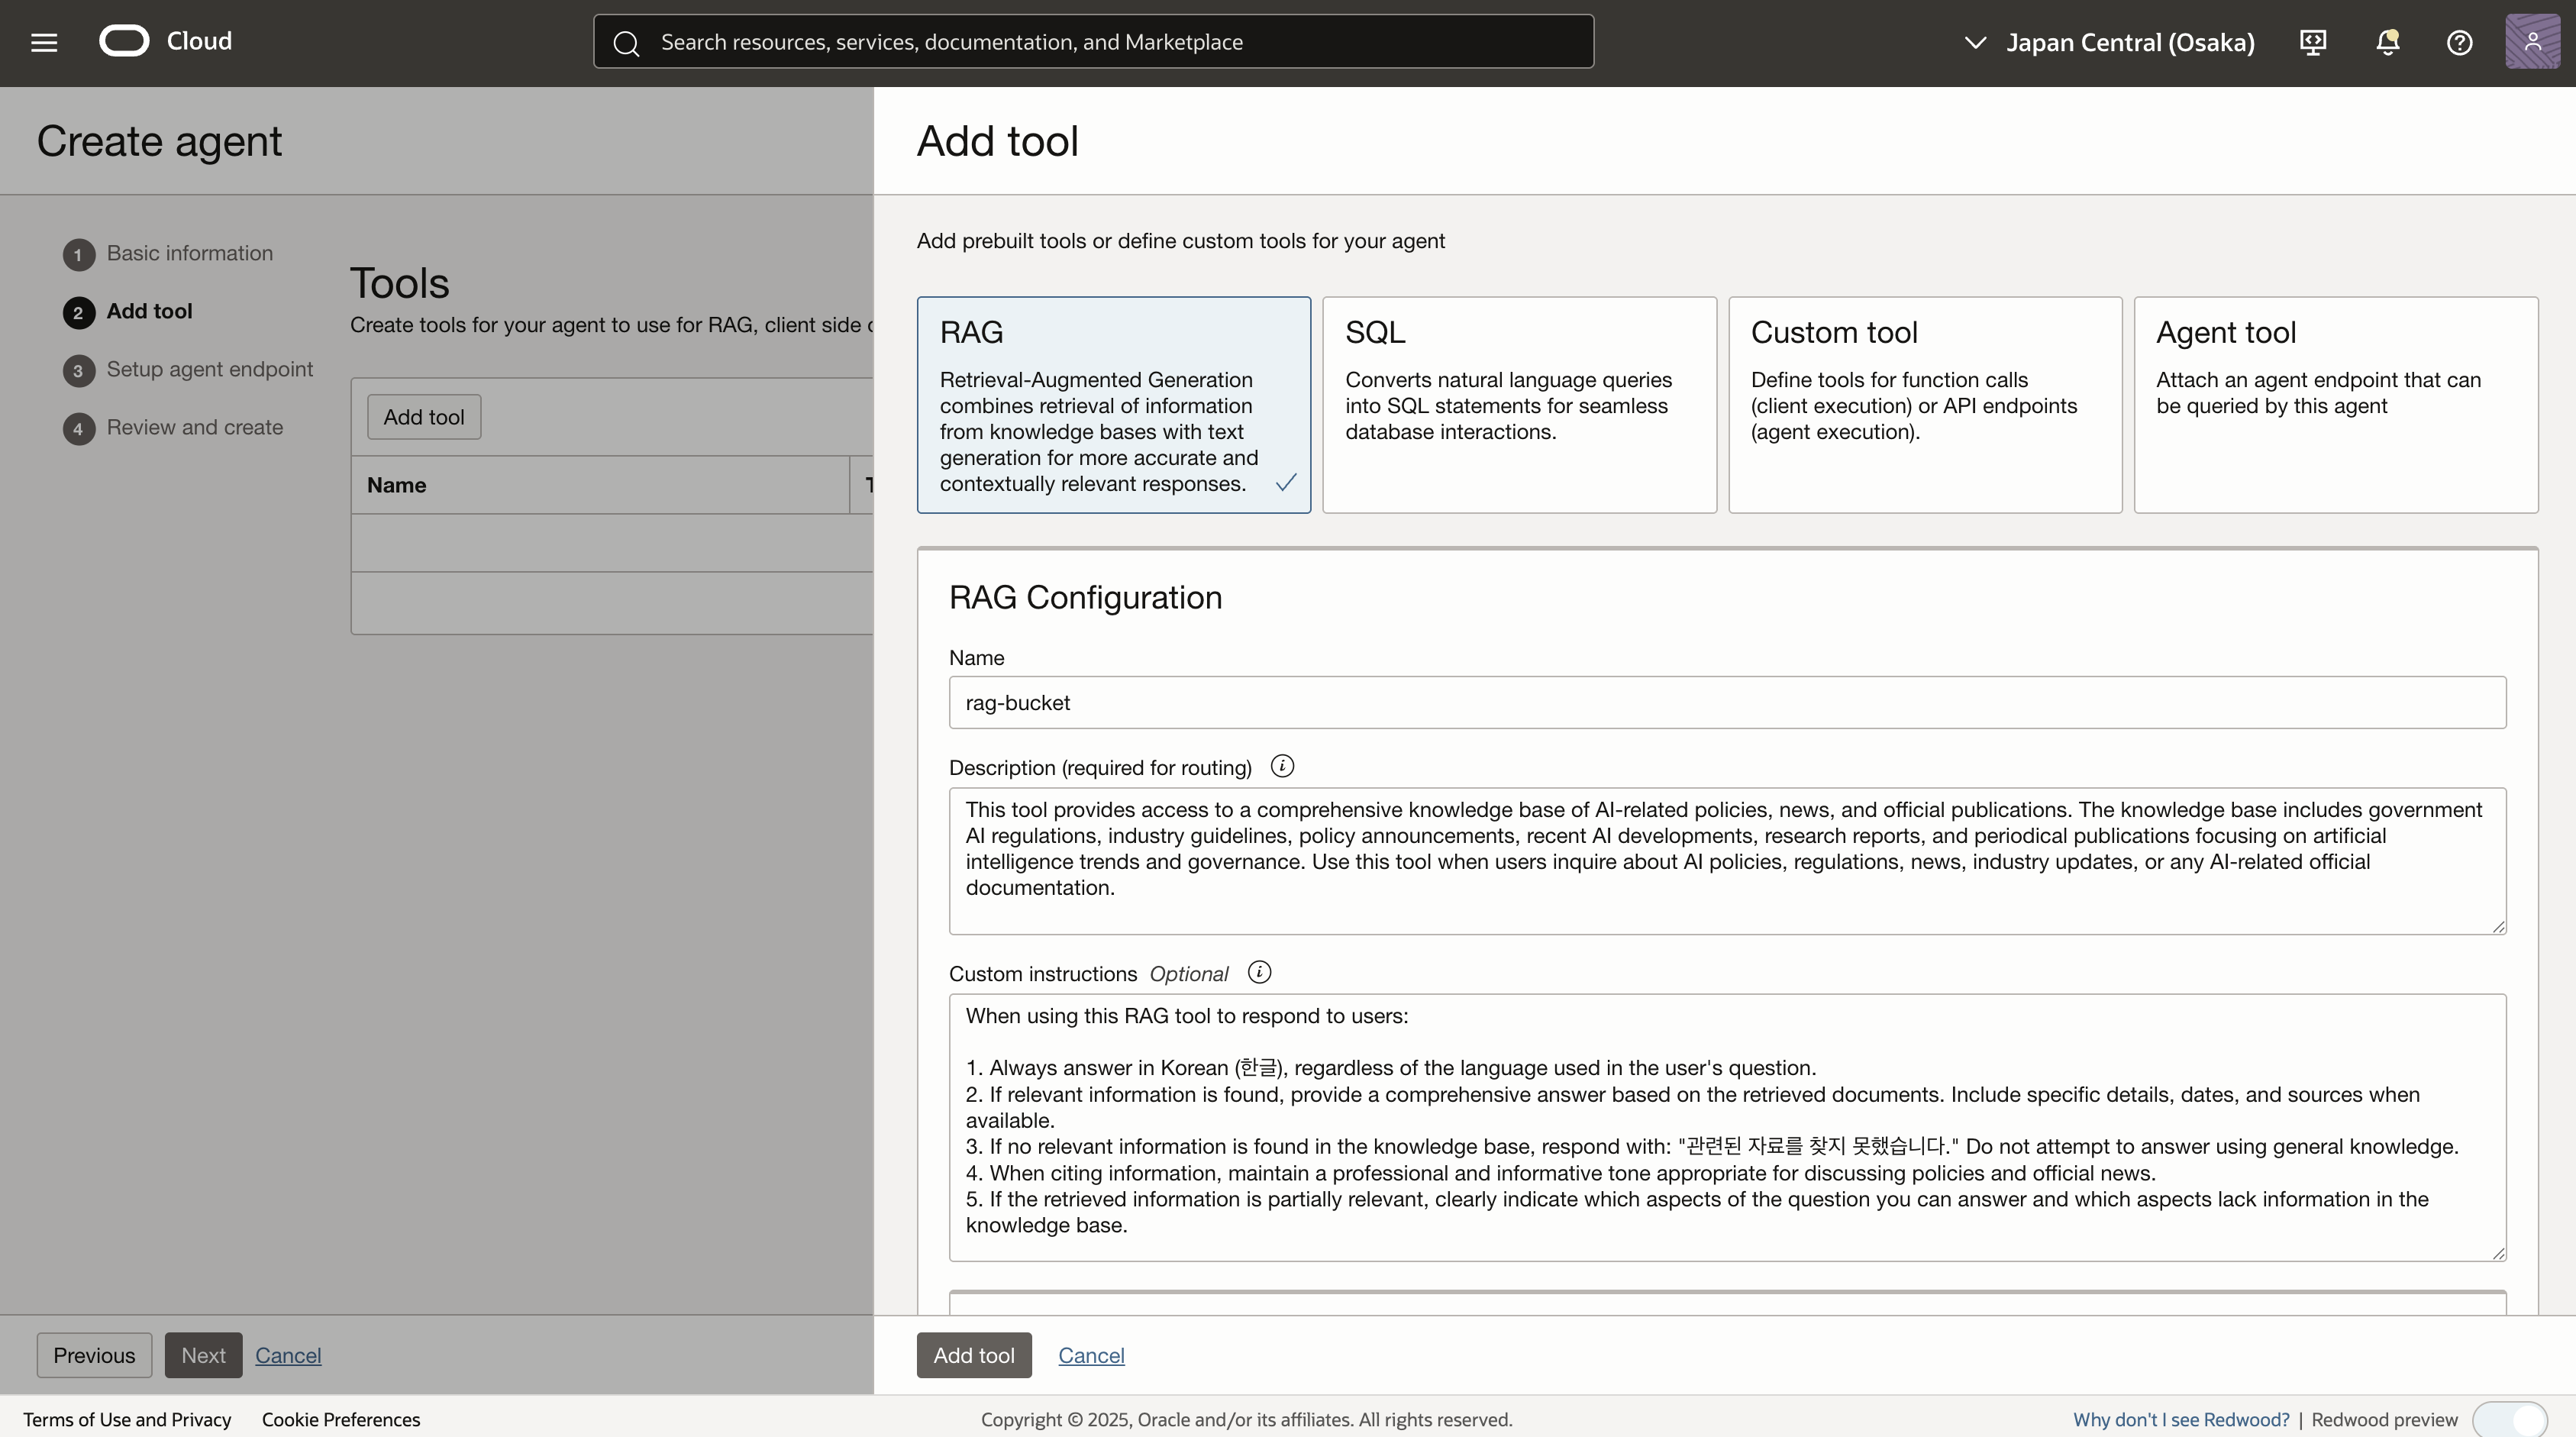This screenshot has width=2576, height=1437.
Task: Select the SQL tool card
Action: [x=1519, y=404]
